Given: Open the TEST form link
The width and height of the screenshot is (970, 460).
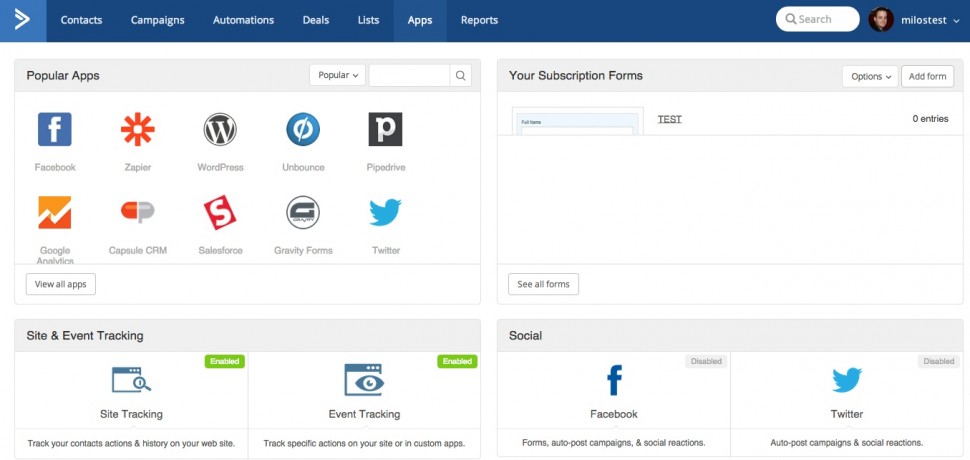Looking at the screenshot, I should coord(669,119).
